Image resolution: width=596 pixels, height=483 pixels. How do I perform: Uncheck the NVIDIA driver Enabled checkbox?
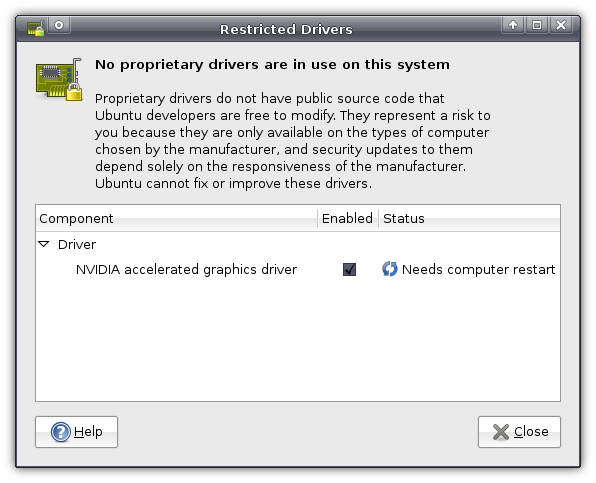[349, 269]
